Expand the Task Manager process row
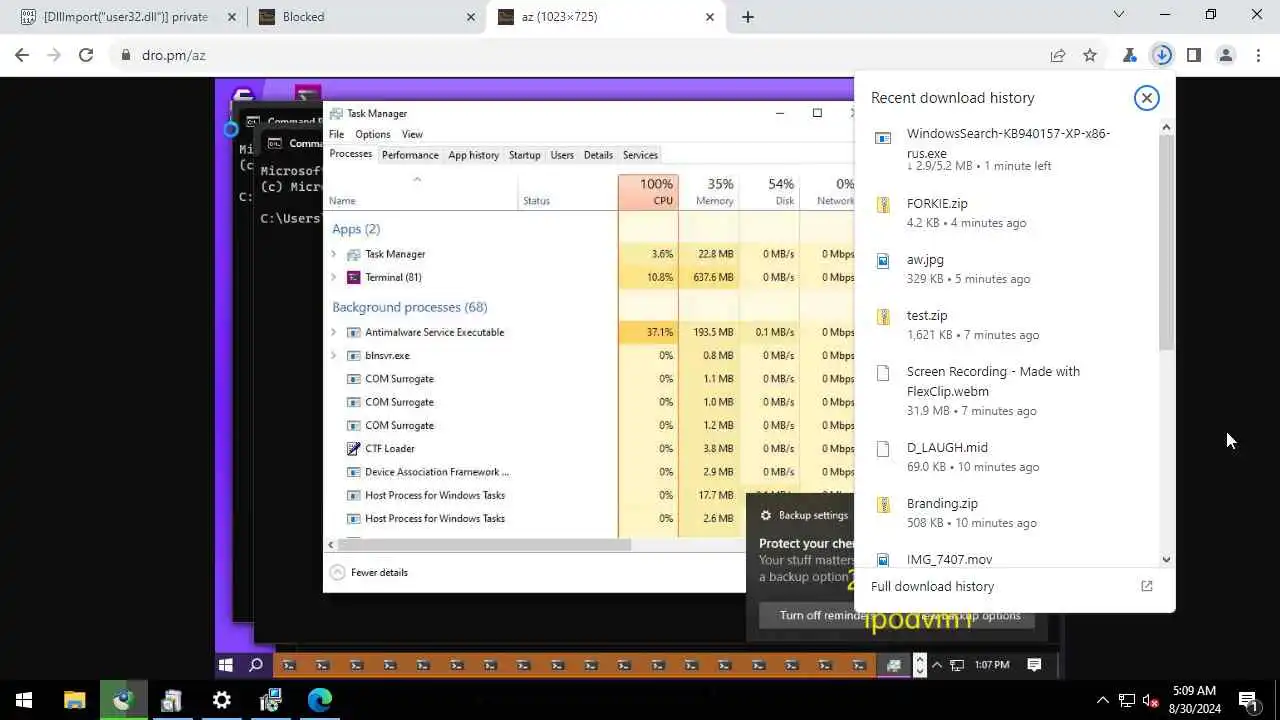This screenshot has height=720, width=1280. (334, 254)
